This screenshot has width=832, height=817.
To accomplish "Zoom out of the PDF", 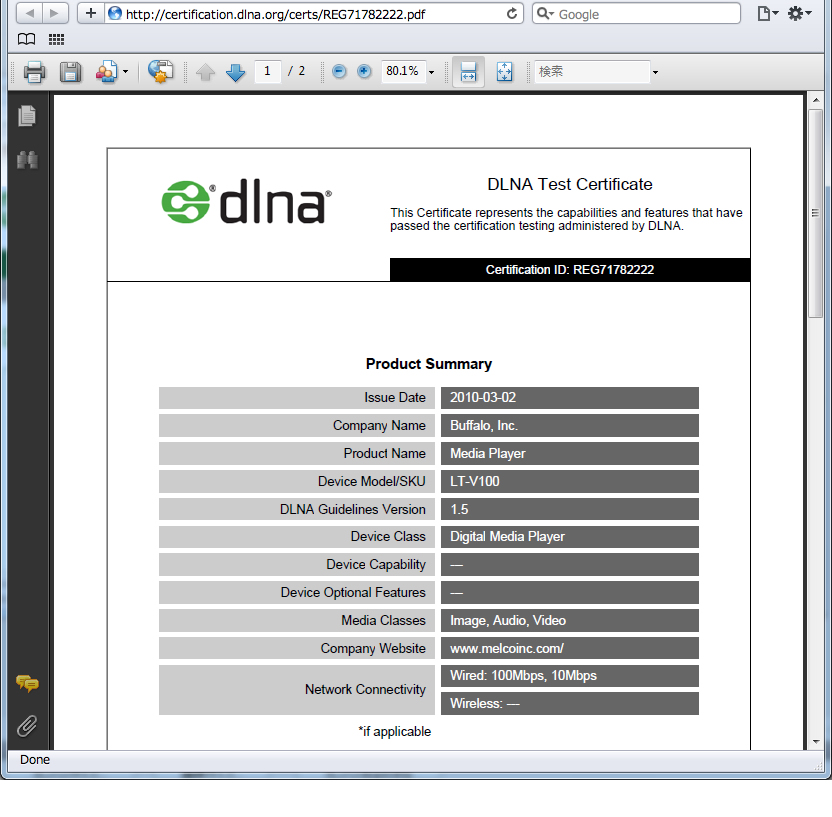I will 339,71.
